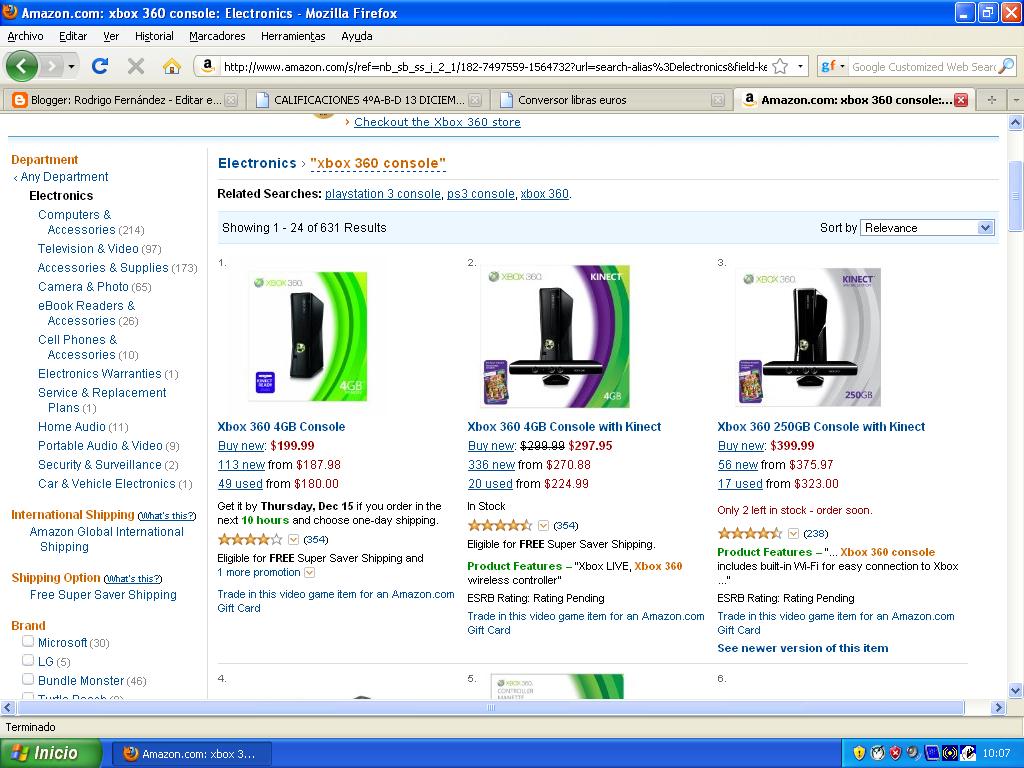Open Cell Phones & Accessories department
The width and height of the screenshot is (1024, 768).
83,347
